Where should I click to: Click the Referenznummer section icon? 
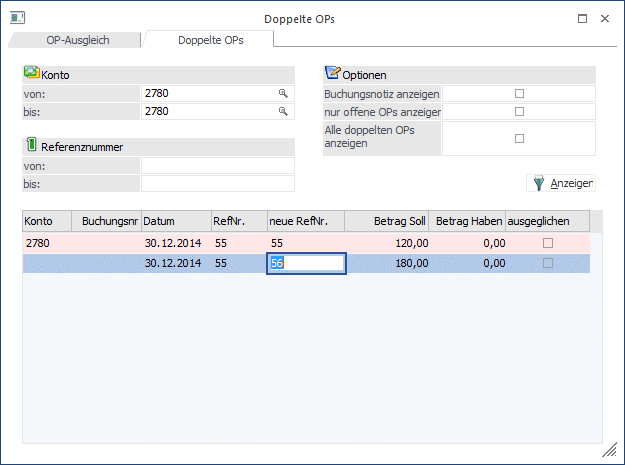point(31,146)
